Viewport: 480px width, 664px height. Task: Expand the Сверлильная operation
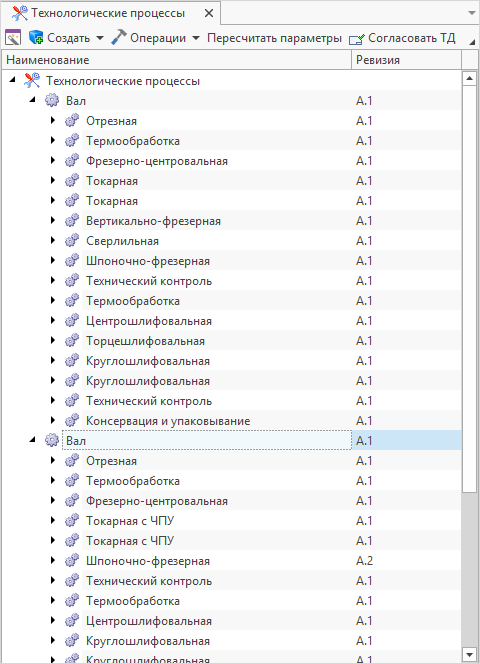tap(53, 240)
